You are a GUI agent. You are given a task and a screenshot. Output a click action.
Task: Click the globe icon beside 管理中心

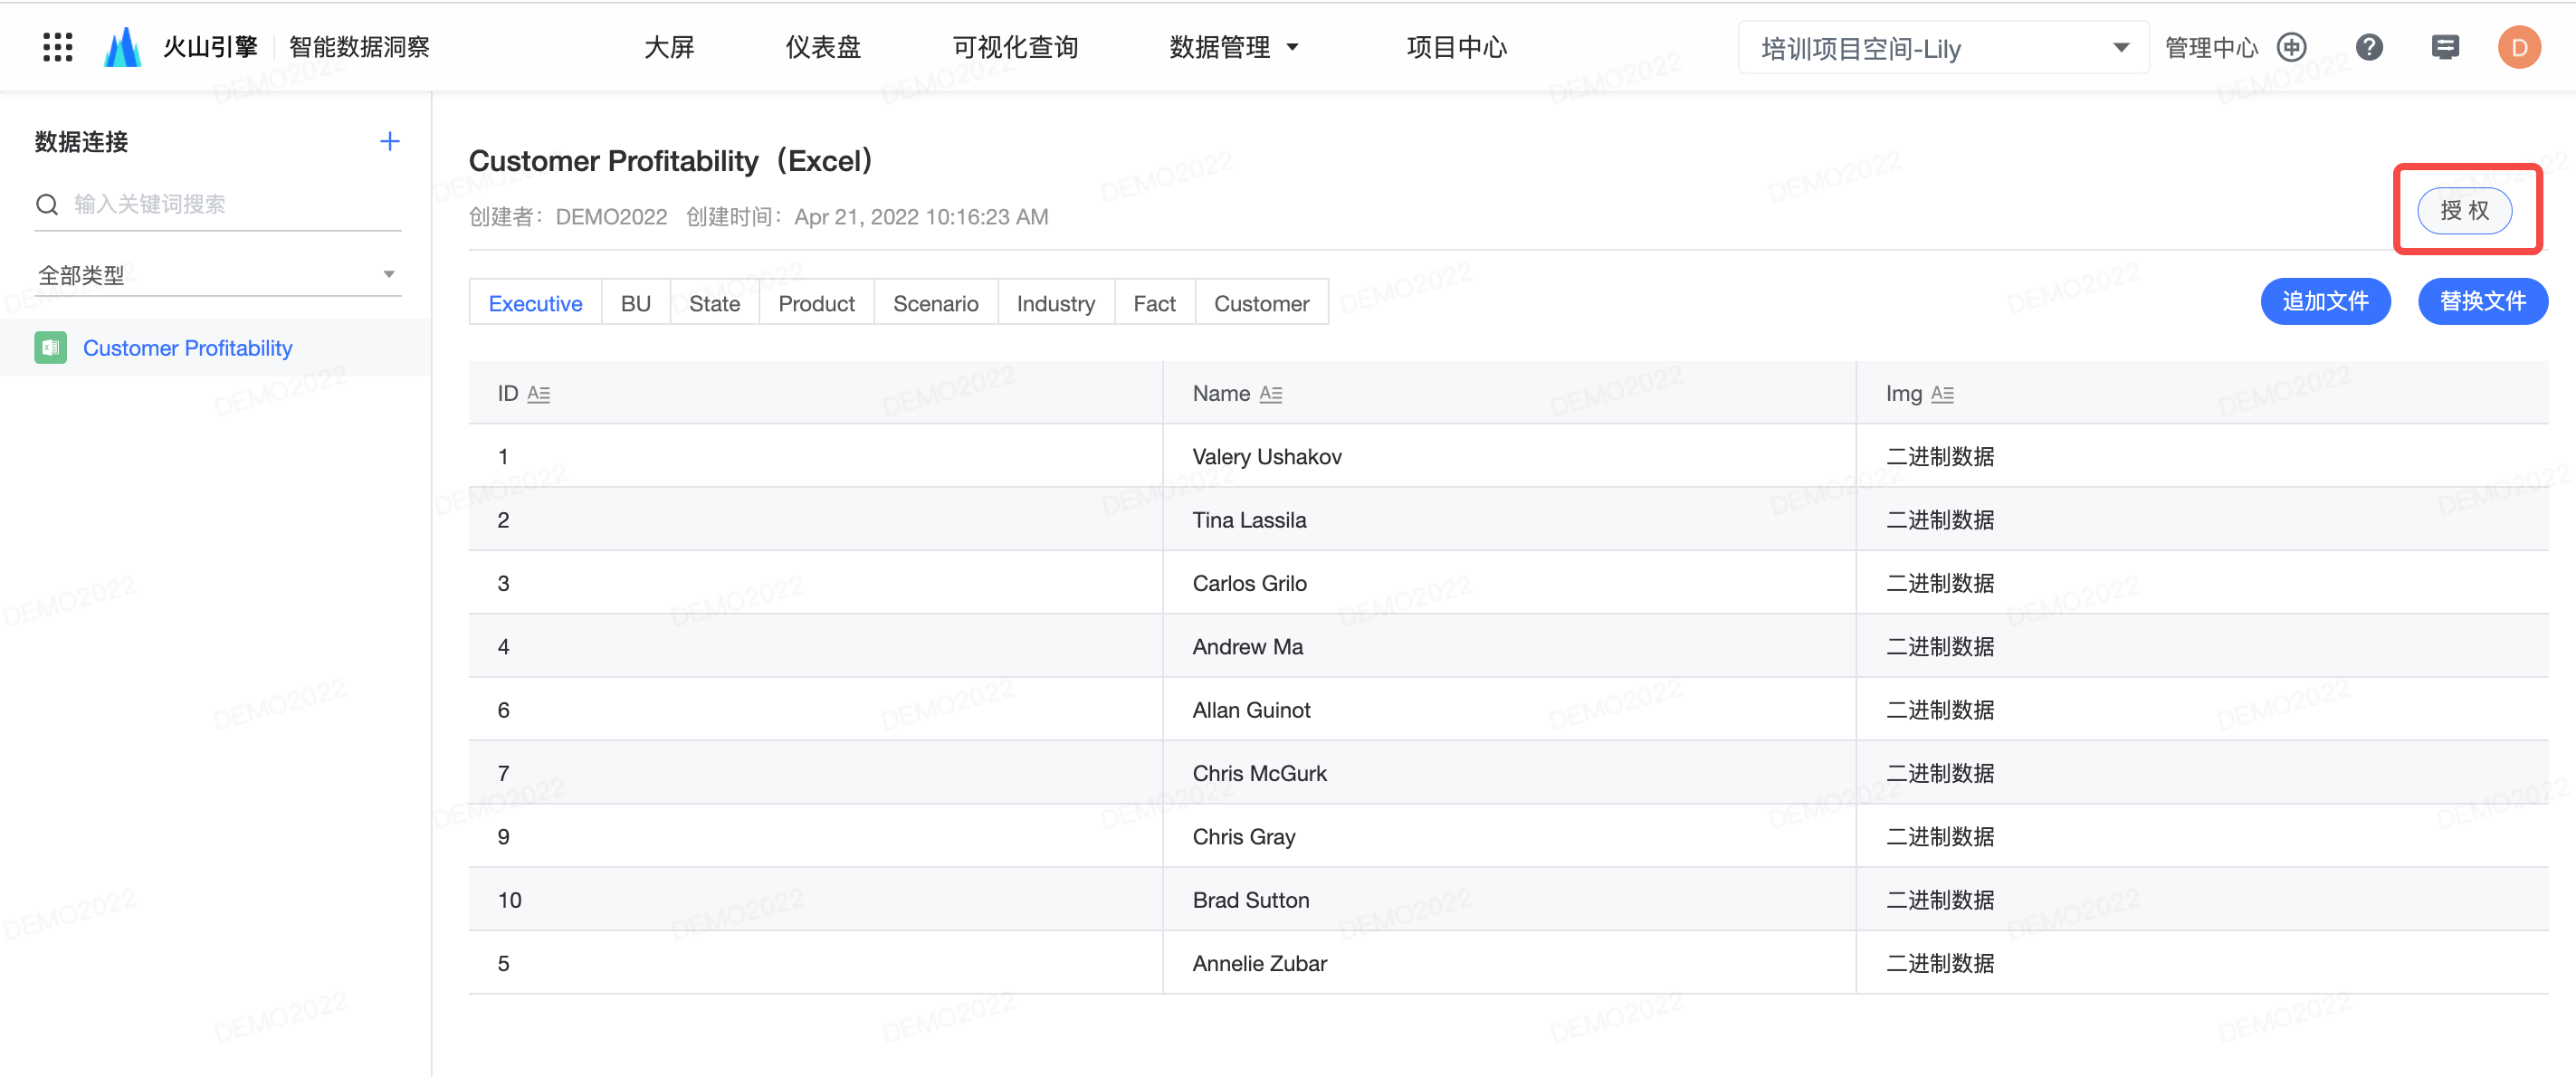tap(2291, 47)
